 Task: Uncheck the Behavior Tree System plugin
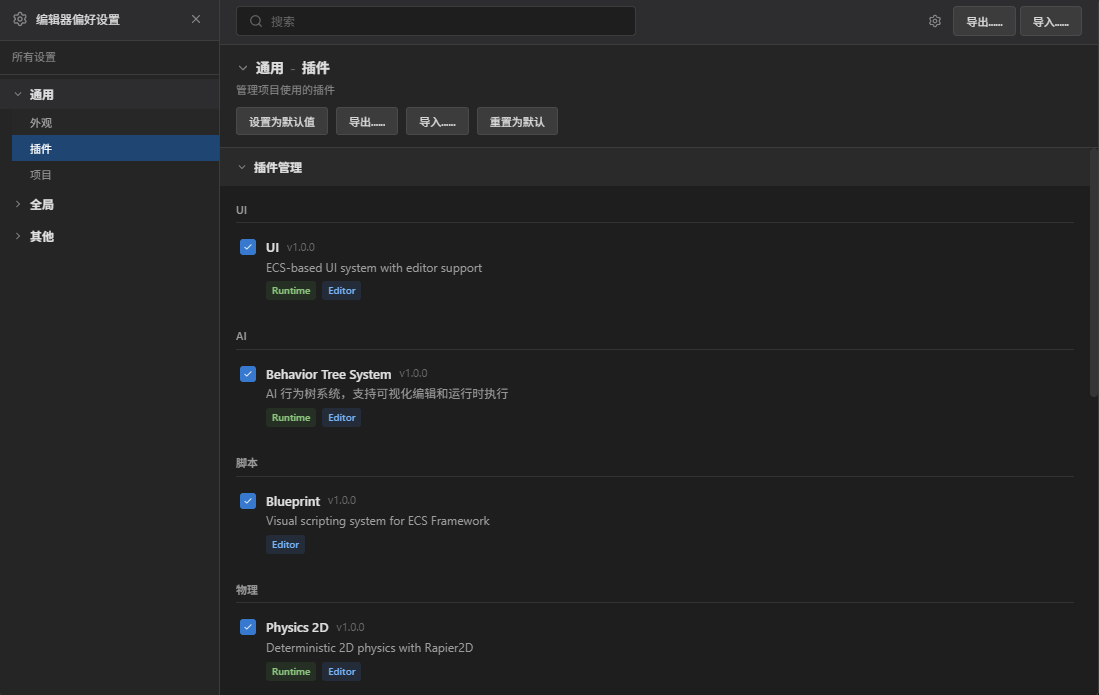coord(247,373)
